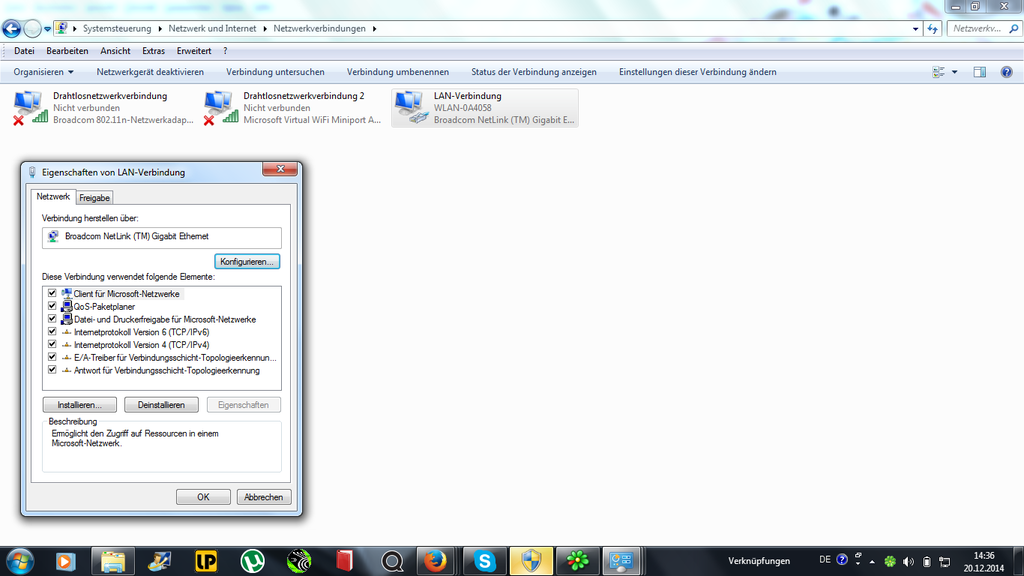Select the Drahtlosnetzwerkverbindung 2 adapter icon
Viewport: 1024px width, 576px height.
coord(221,108)
